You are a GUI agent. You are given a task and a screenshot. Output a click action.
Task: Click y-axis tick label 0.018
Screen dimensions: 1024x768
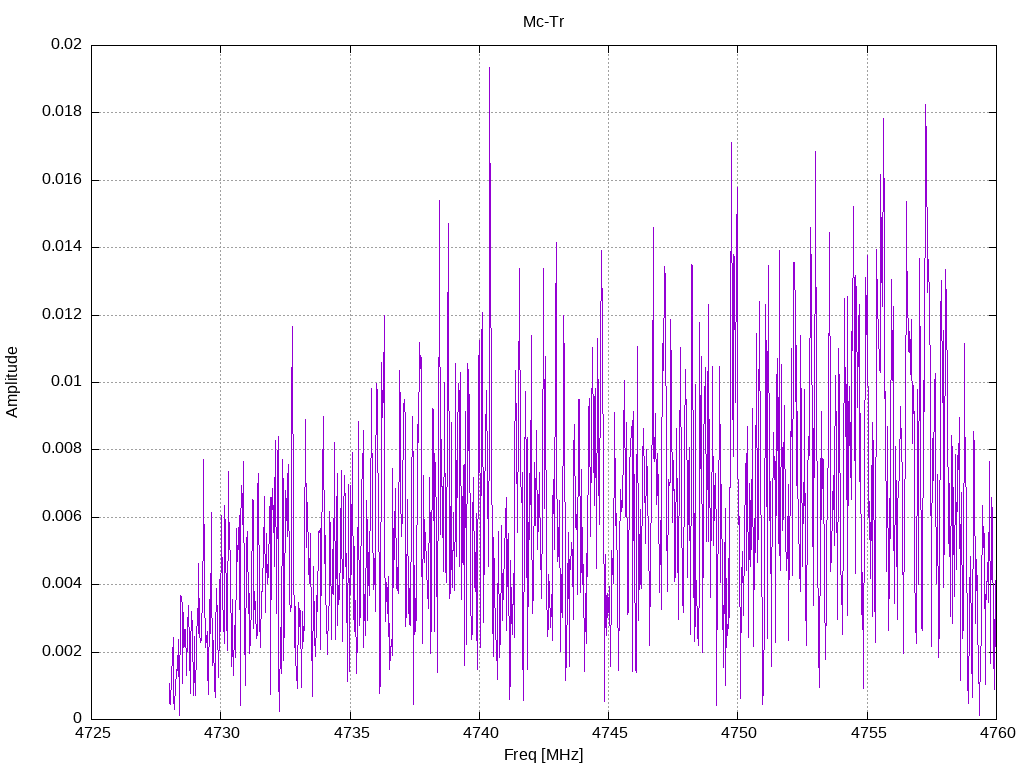[x=62, y=111]
